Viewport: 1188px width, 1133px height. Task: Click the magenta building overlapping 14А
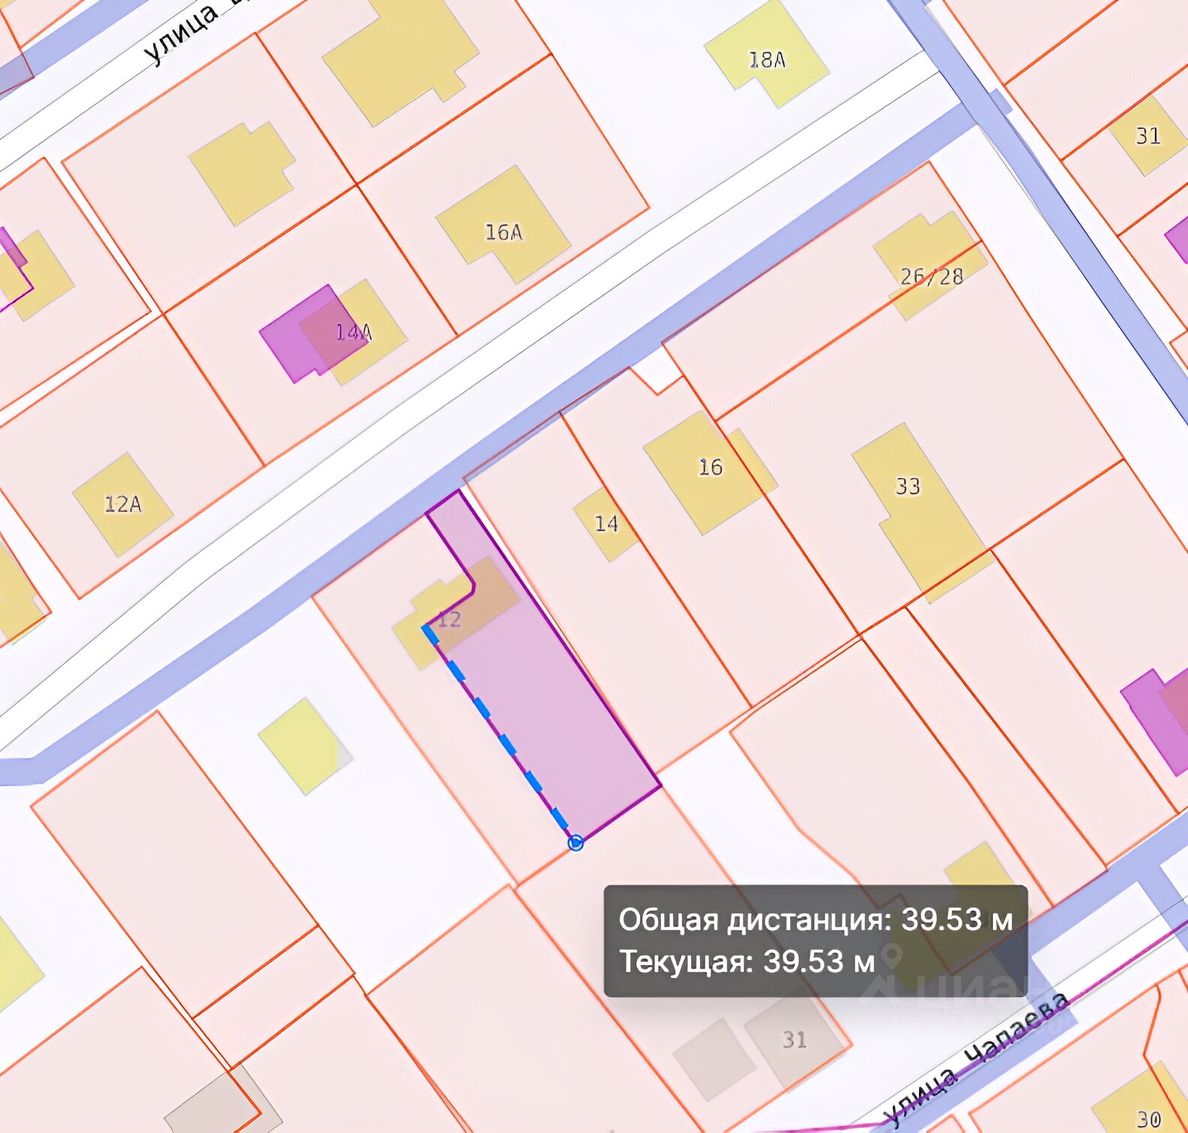pyautogui.click(x=313, y=333)
